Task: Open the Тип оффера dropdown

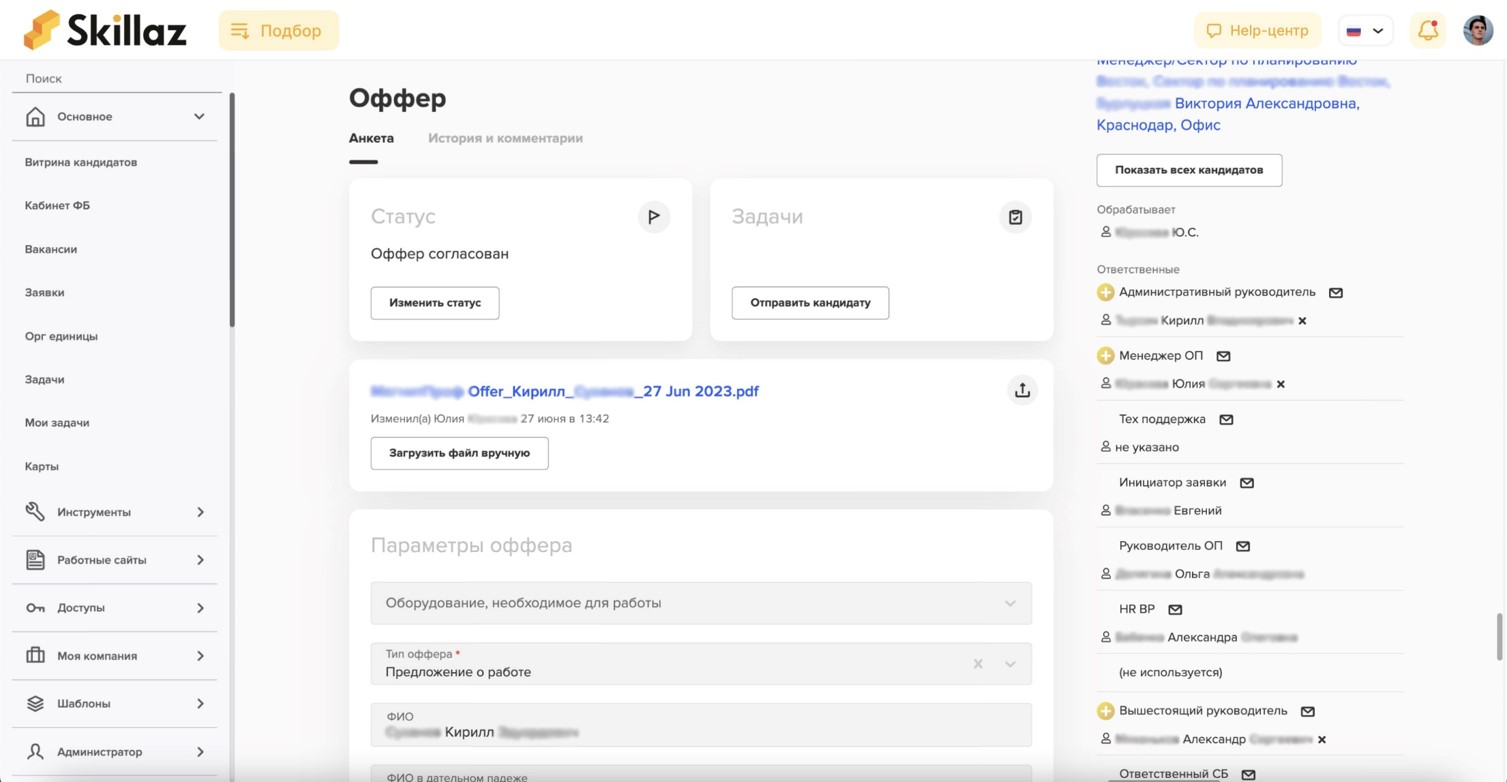Action: (x=1009, y=663)
